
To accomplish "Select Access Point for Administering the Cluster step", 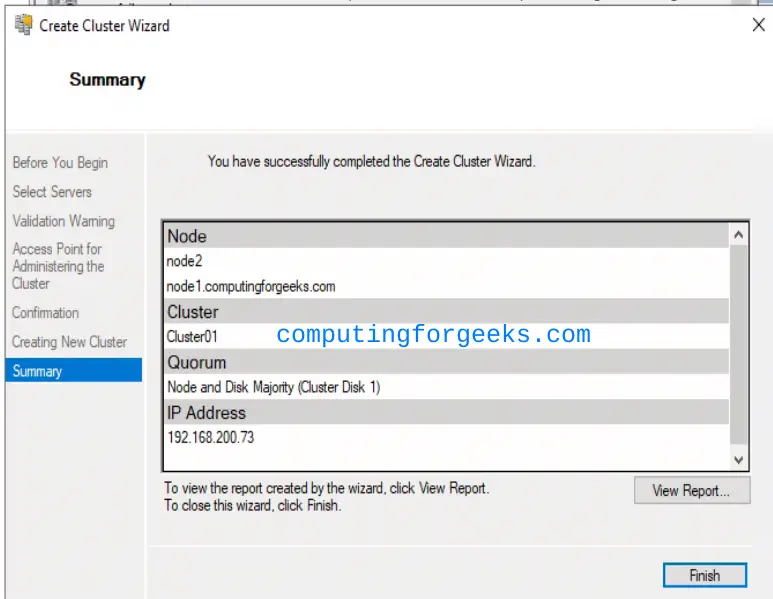I will [x=58, y=266].
